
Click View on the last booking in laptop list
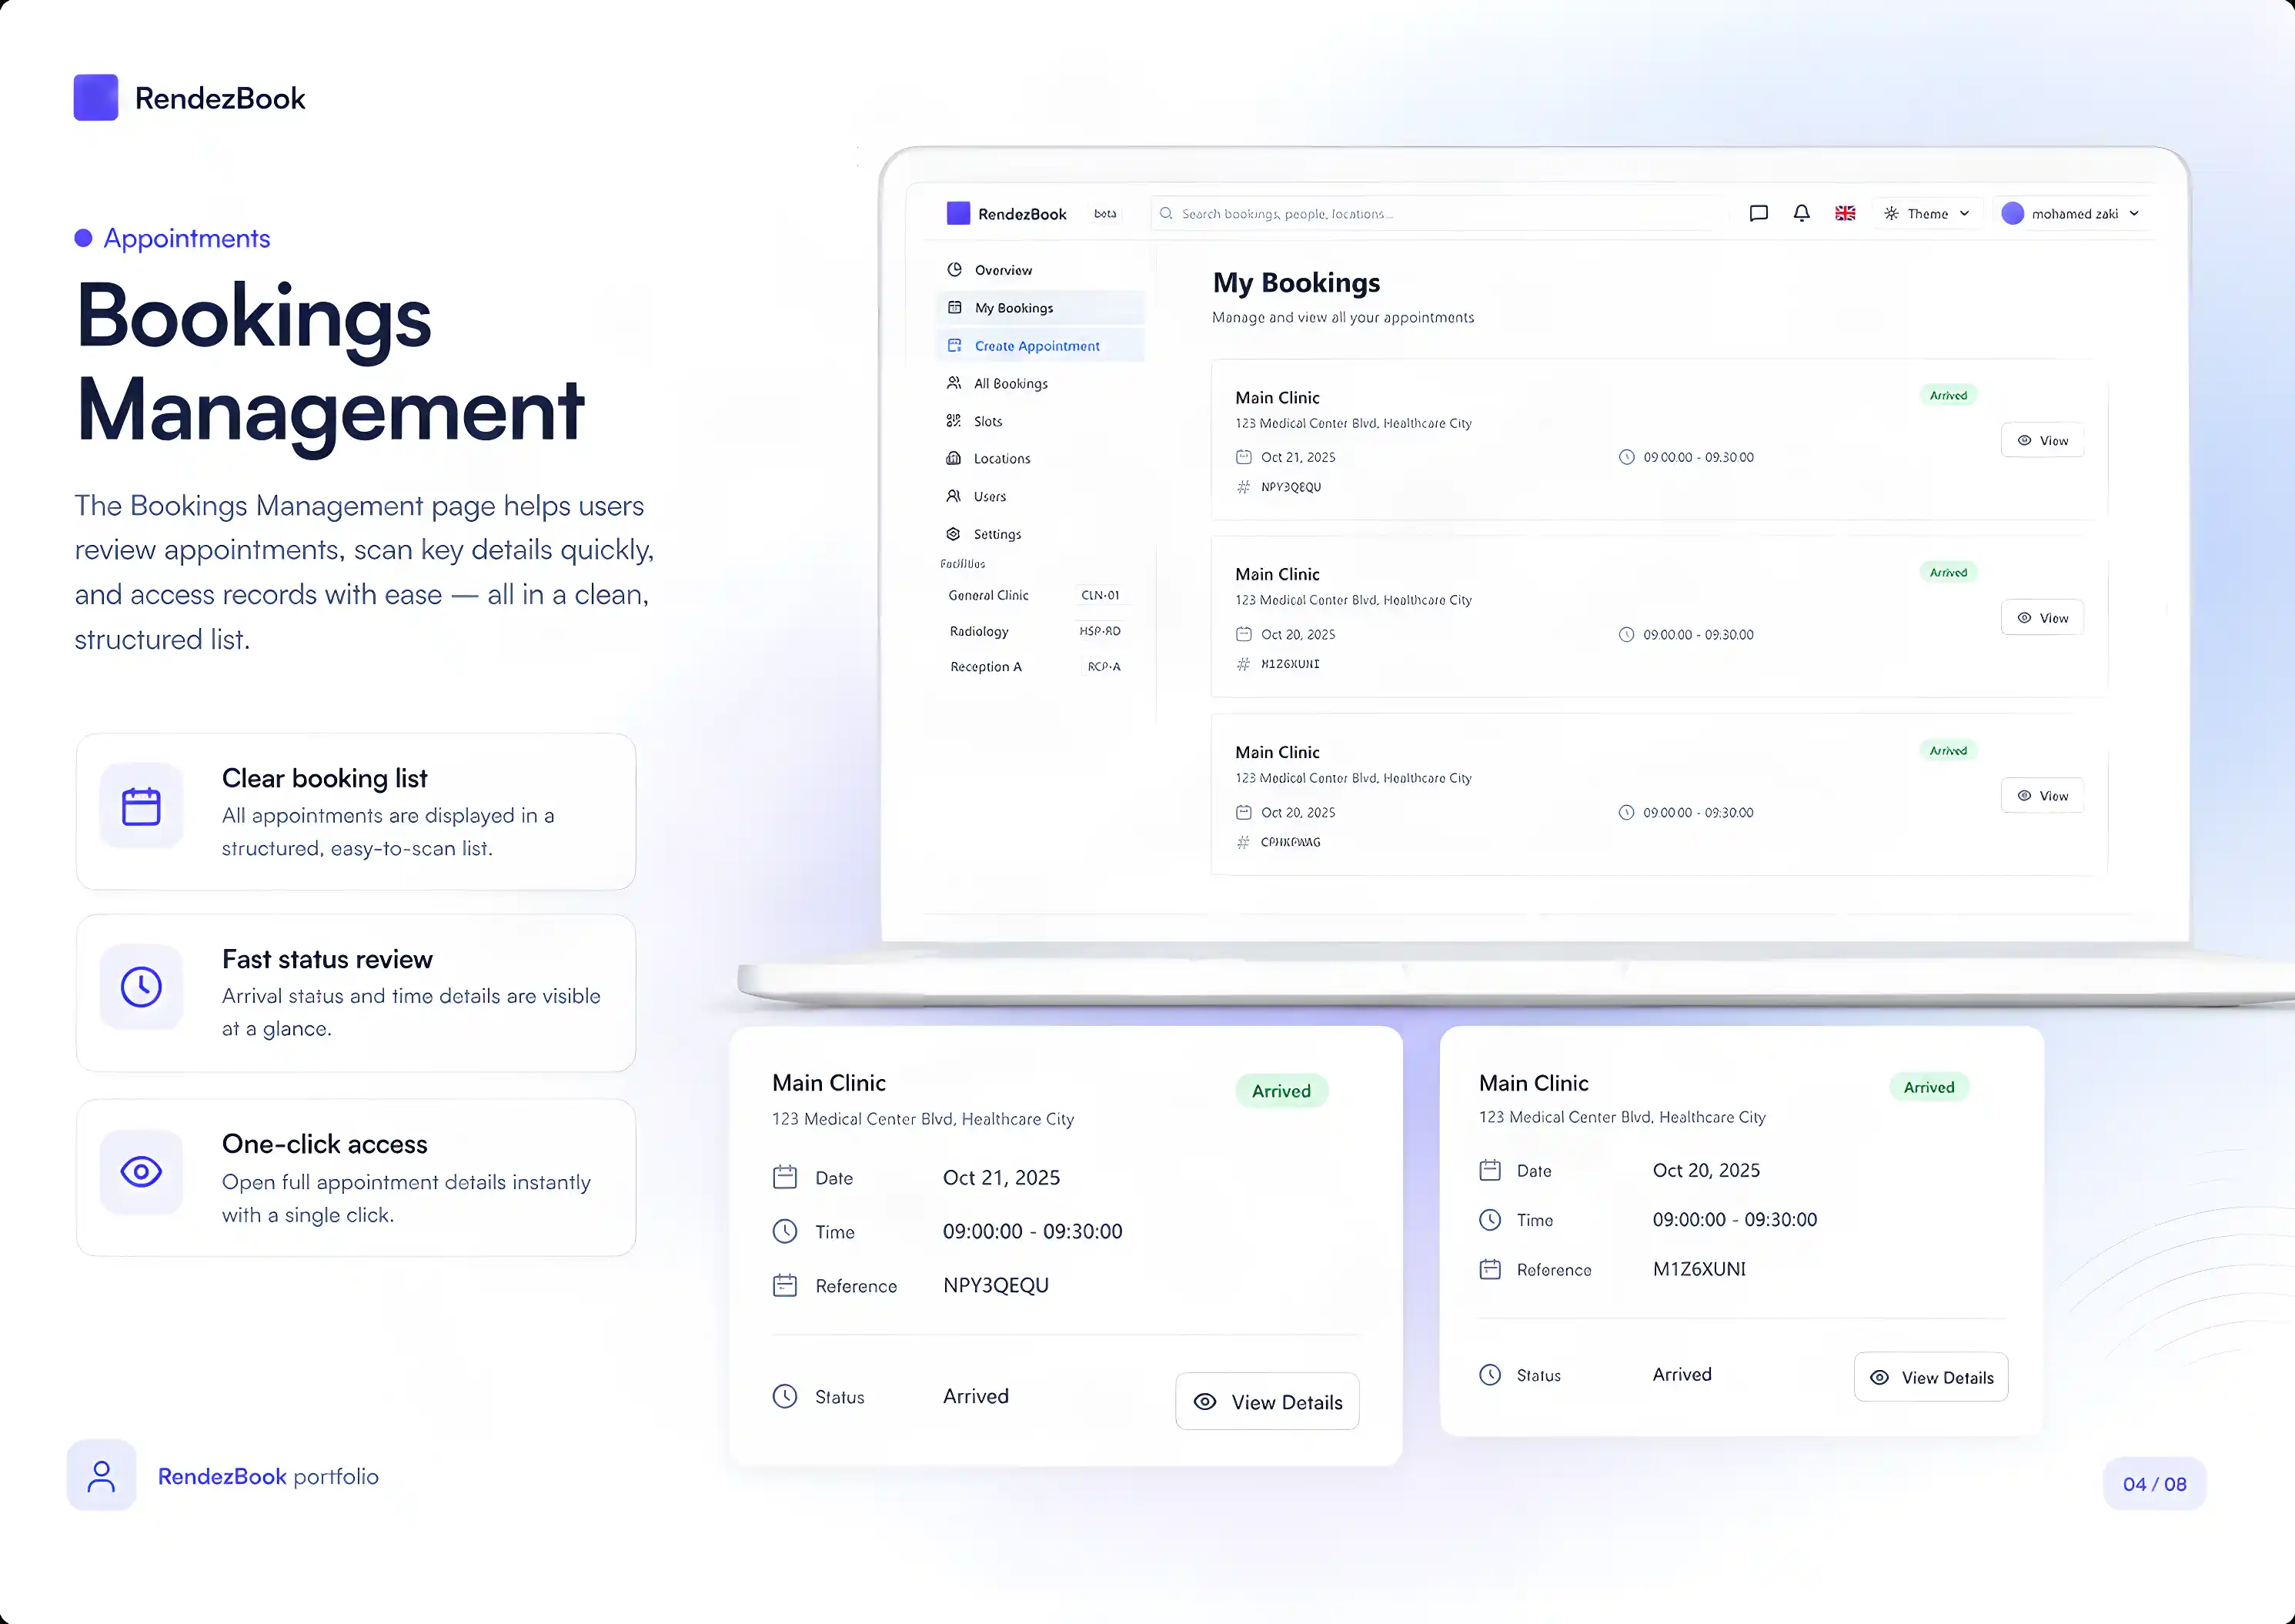(2042, 796)
